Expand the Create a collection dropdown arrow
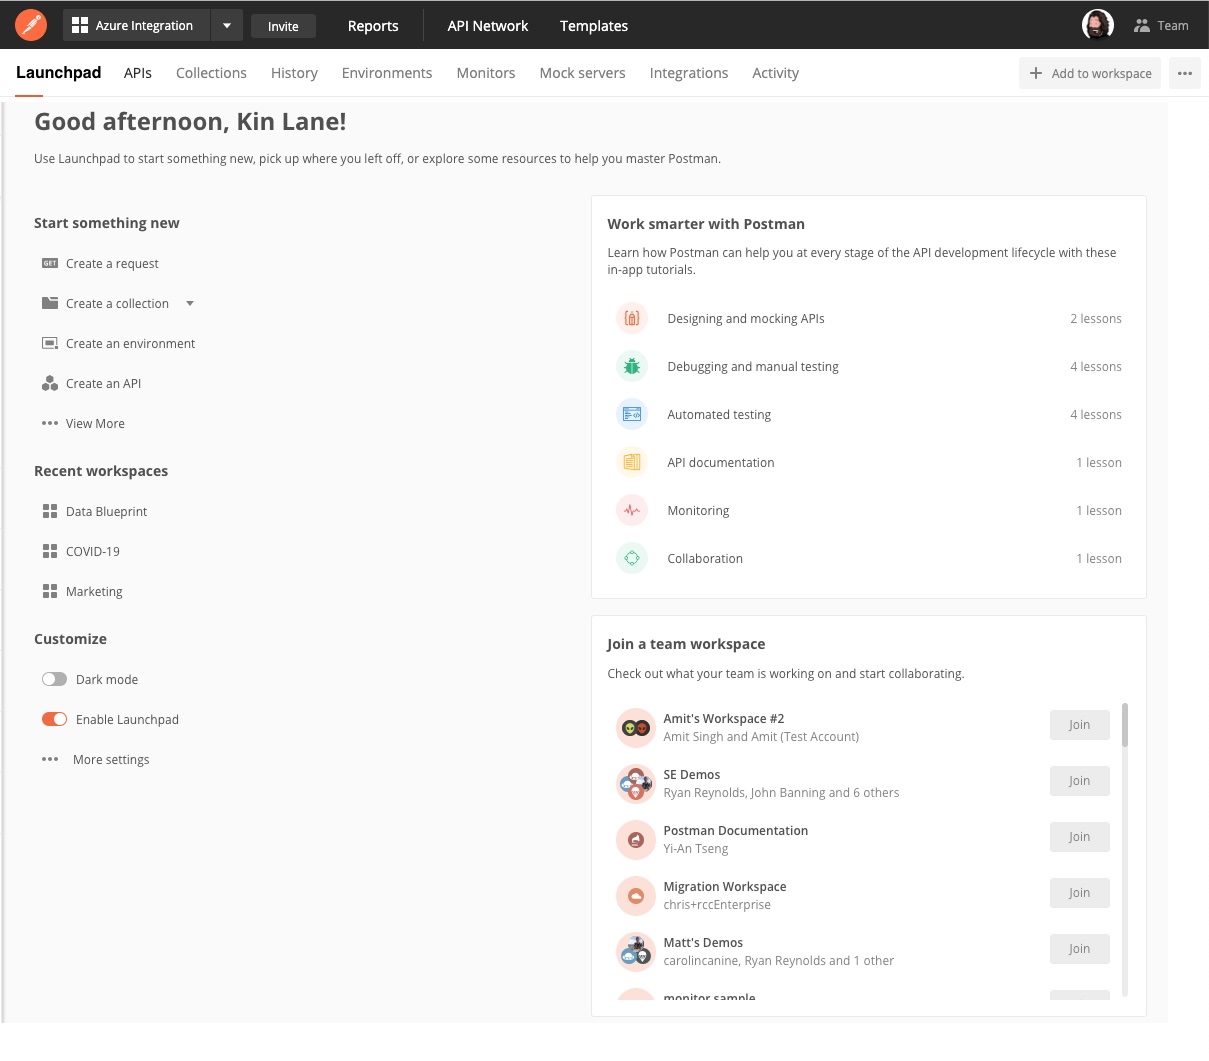1209x1061 pixels. tap(190, 303)
